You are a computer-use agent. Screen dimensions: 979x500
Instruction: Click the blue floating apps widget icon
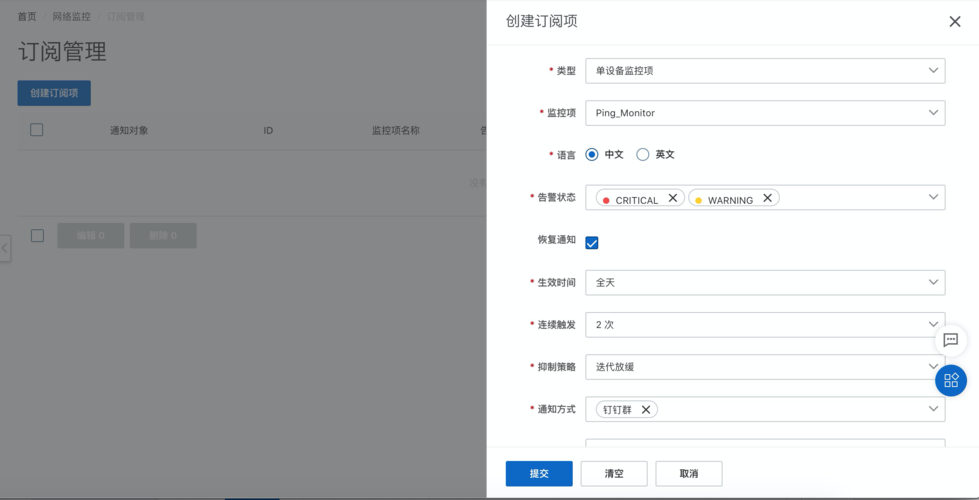coord(950,380)
